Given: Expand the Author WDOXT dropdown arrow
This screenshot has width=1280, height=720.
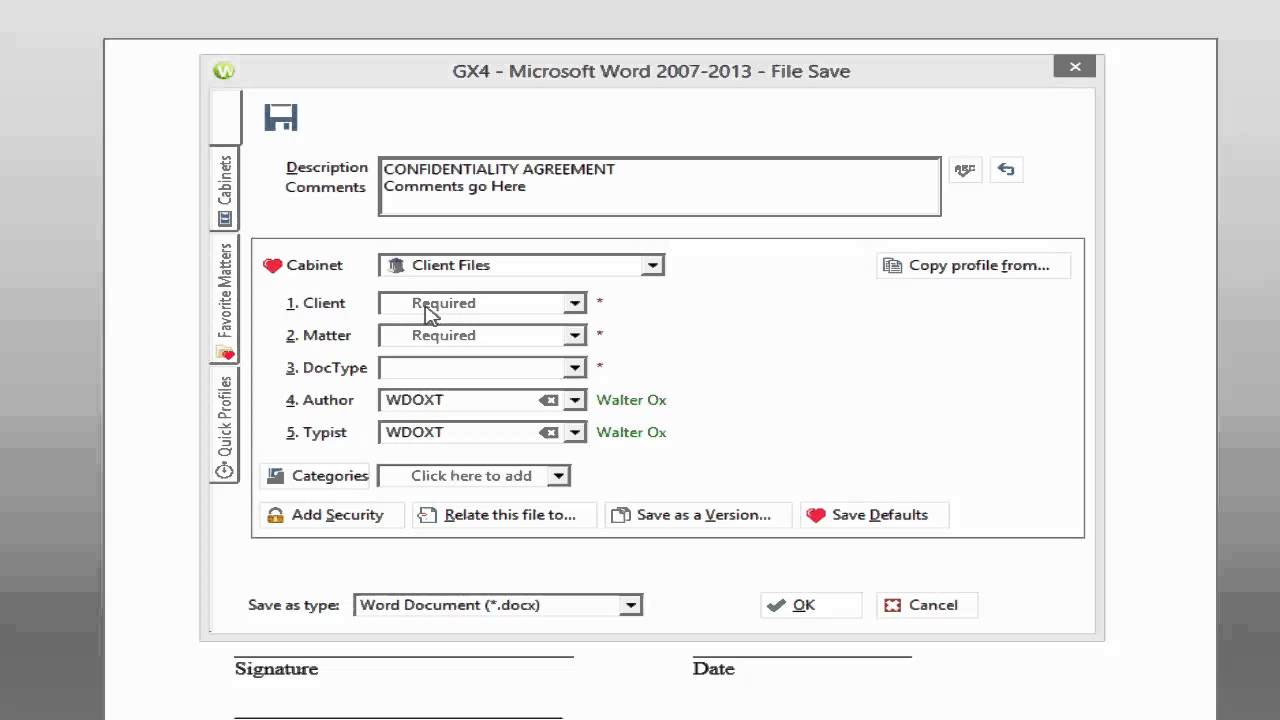Looking at the screenshot, I should pos(574,401).
